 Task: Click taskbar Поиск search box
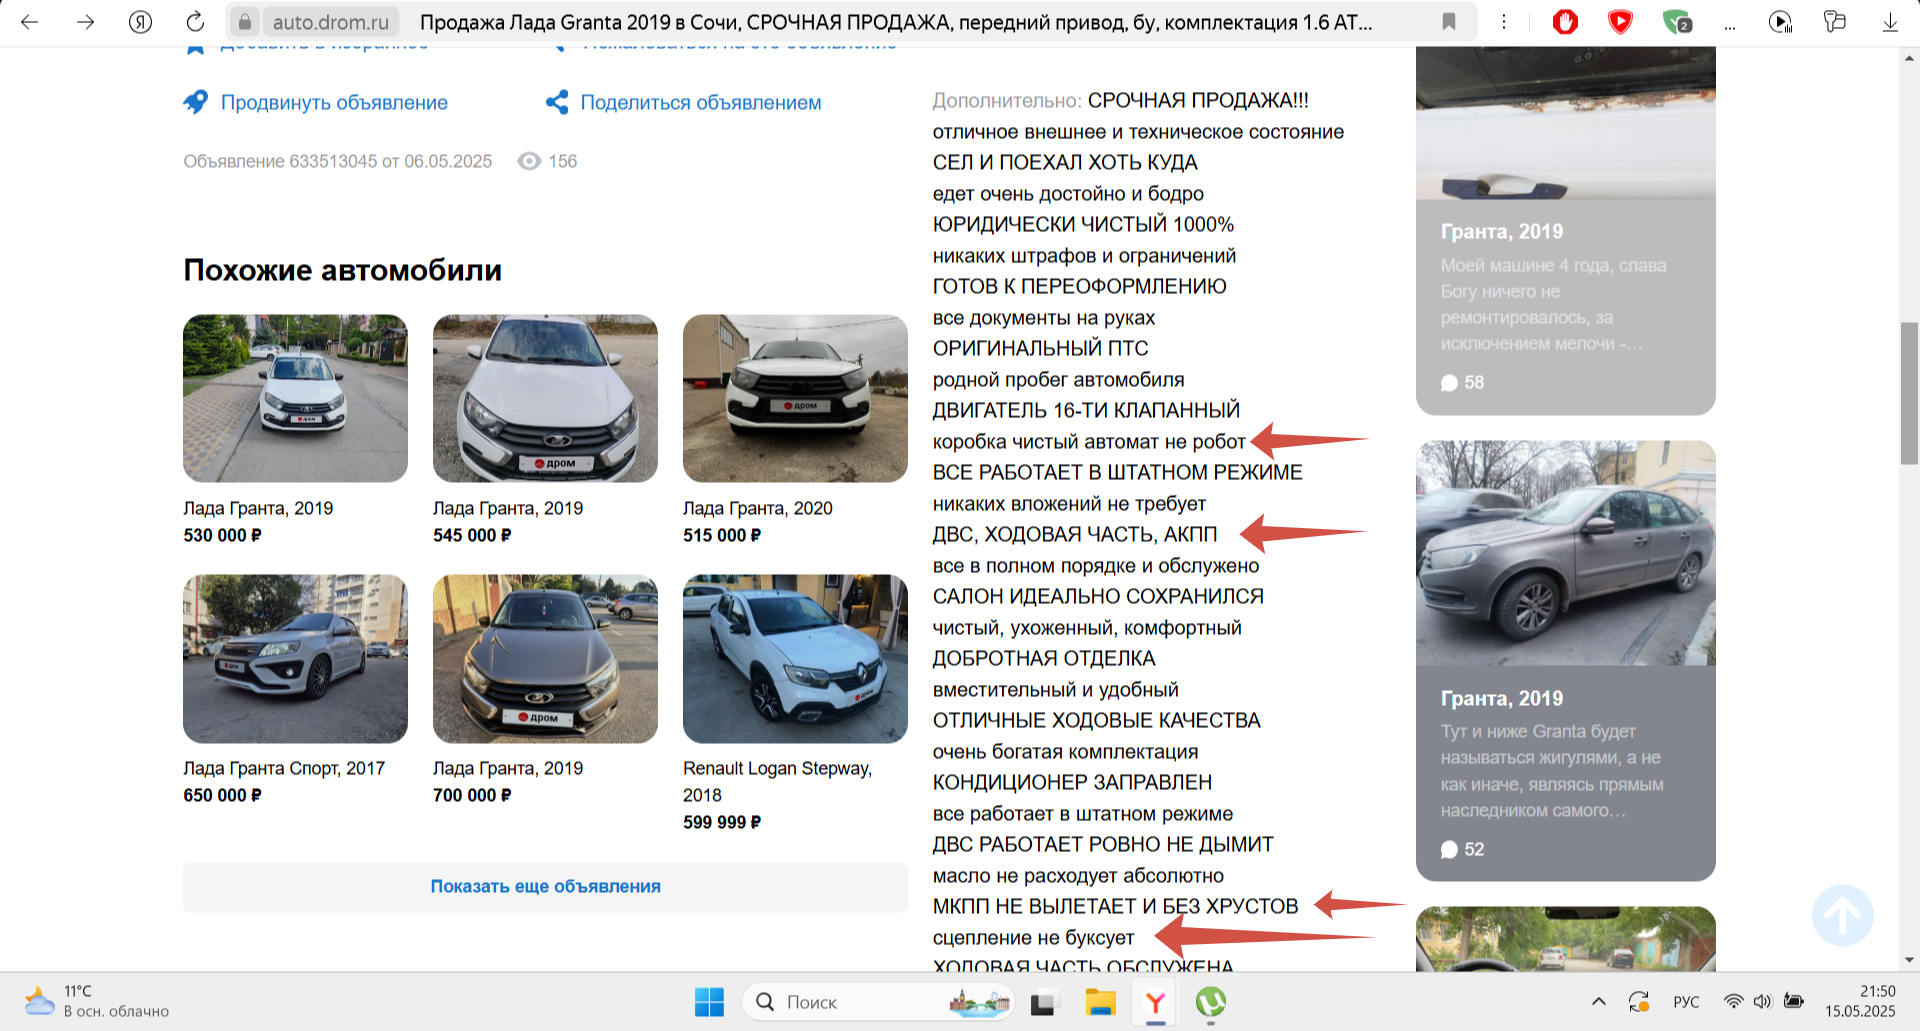(x=878, y=1002)
